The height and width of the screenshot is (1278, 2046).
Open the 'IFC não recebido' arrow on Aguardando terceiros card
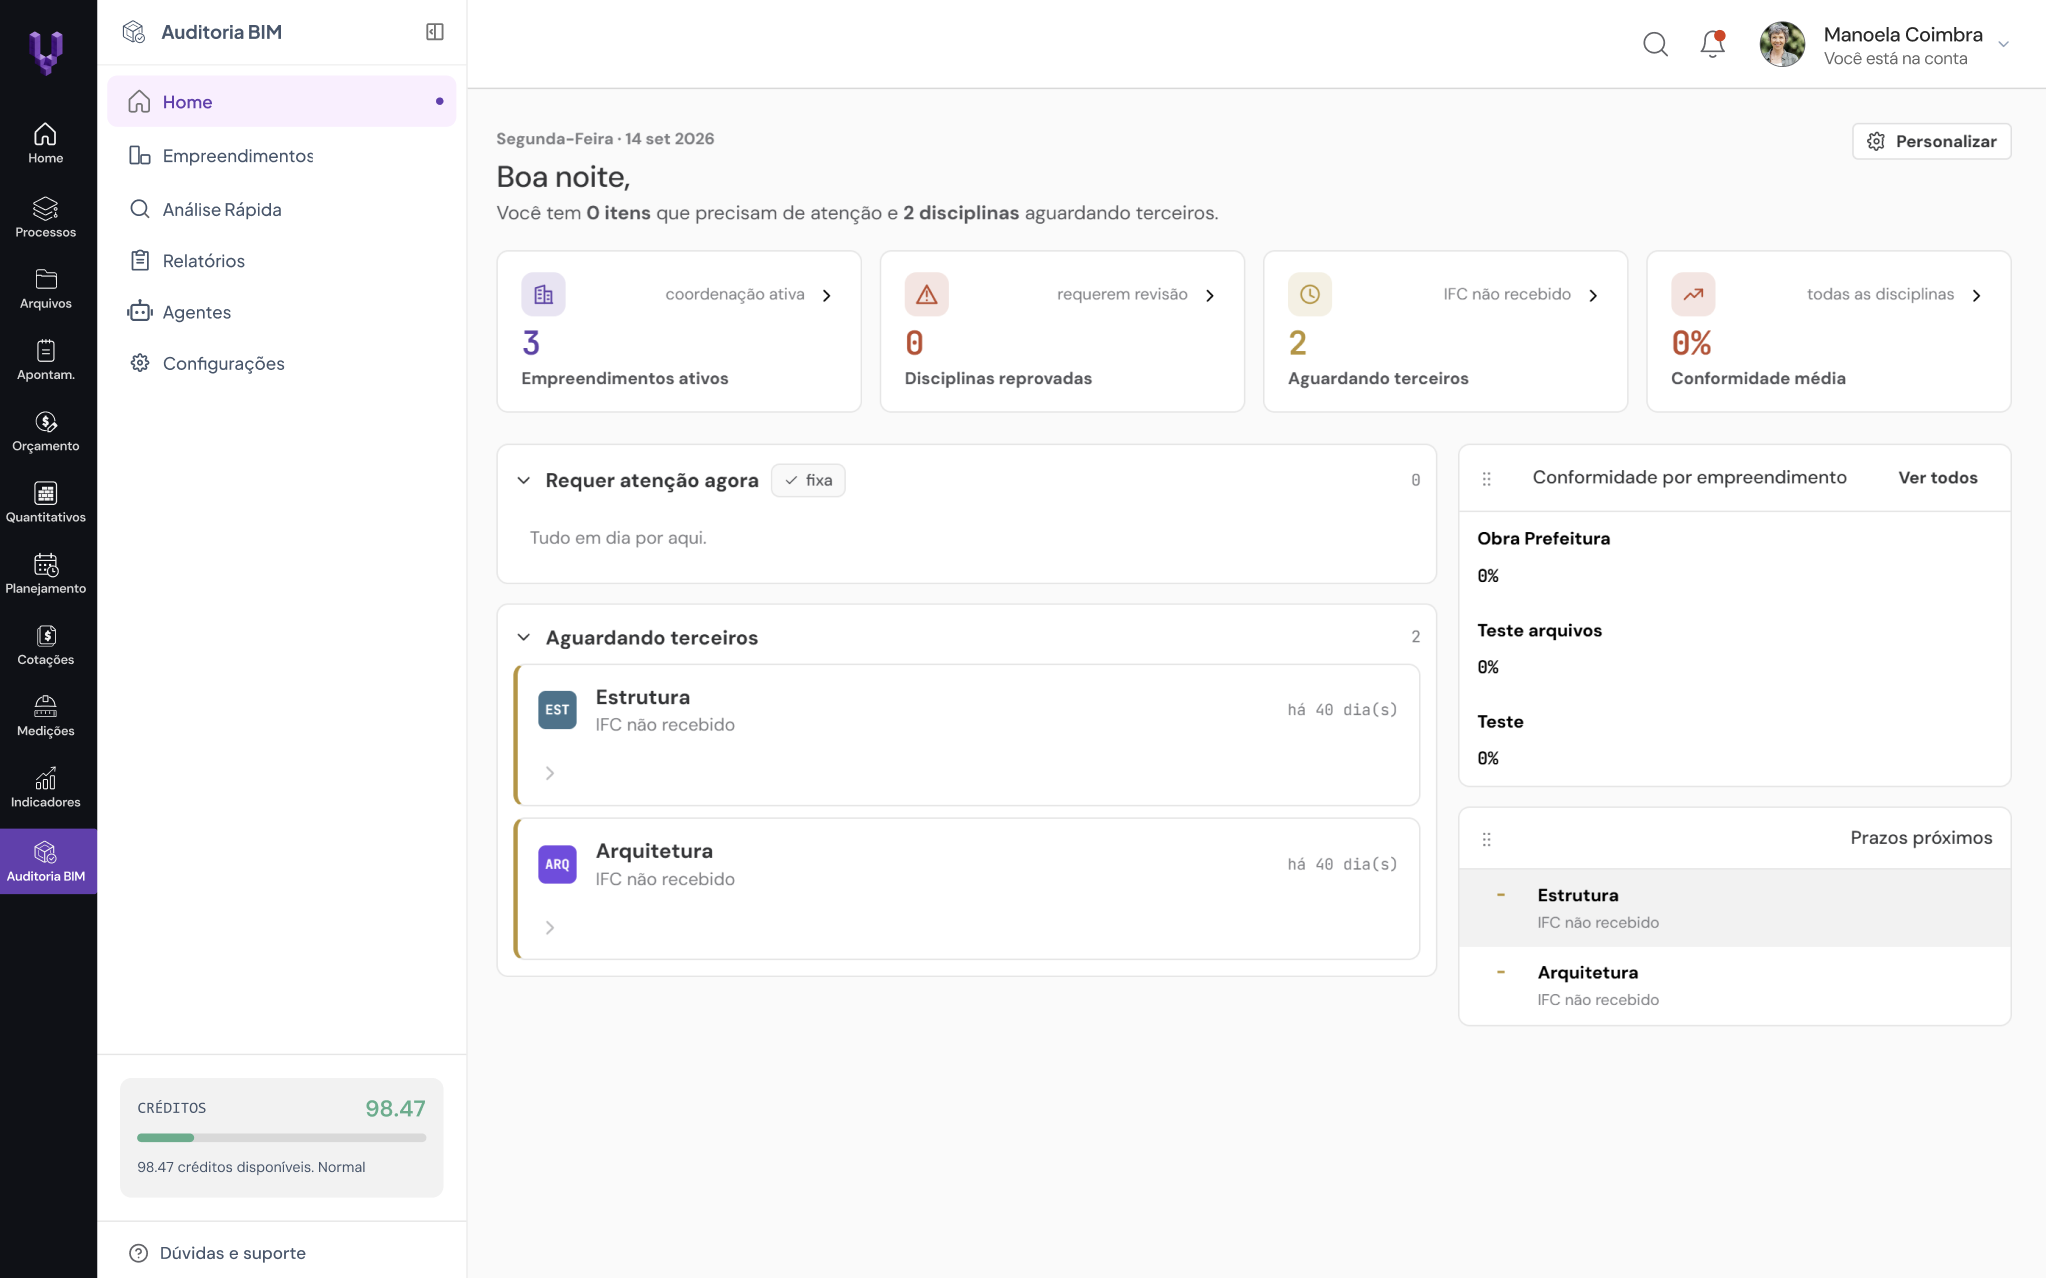pyautogui.click(x=1593, y=295)
